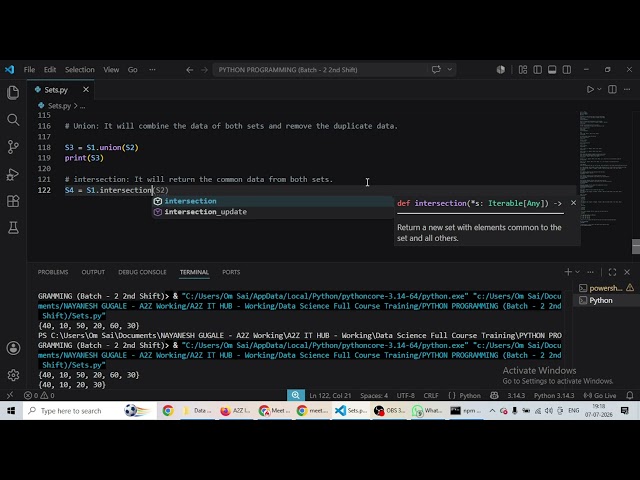Open the Accounts menu icon
Screen dimensions: 640x480
[13, 348]
